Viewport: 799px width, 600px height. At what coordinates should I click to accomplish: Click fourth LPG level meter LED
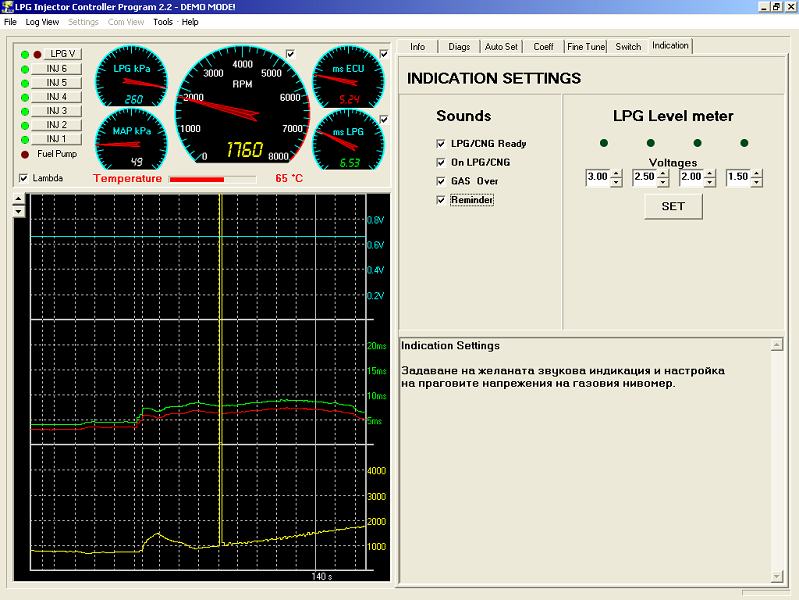pos(744,143)
